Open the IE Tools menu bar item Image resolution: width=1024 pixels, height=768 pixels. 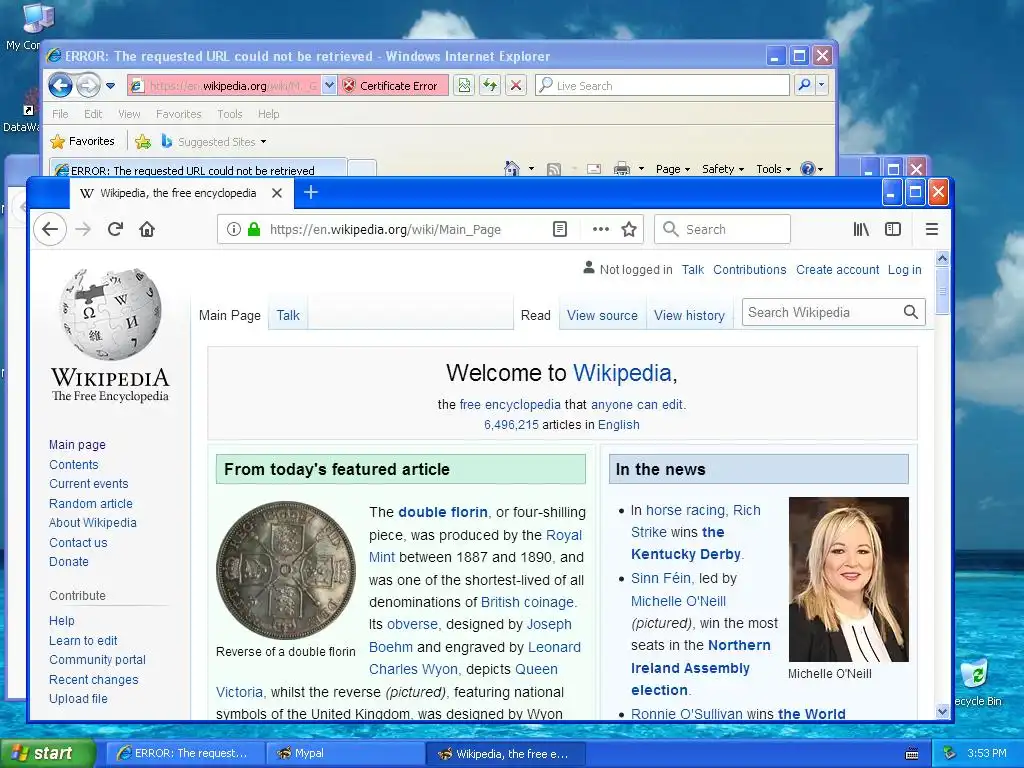point(230,114)
